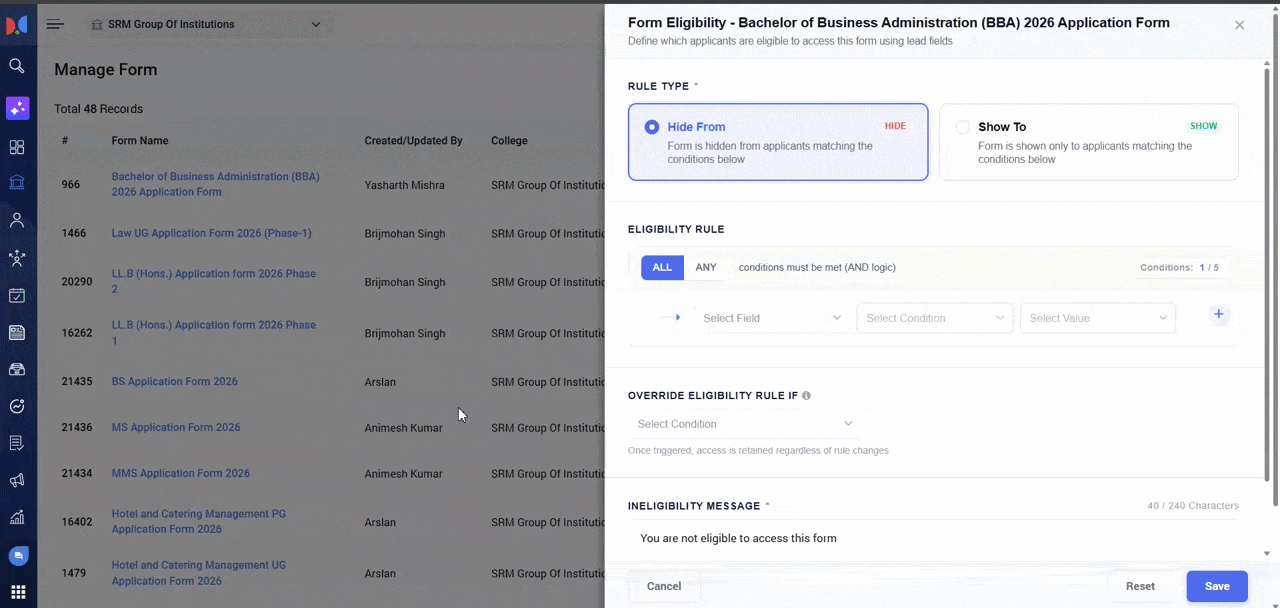1280x608 pixels.
Task: Open MS Application Form 2026 link
Action: [x=176, y=427]
